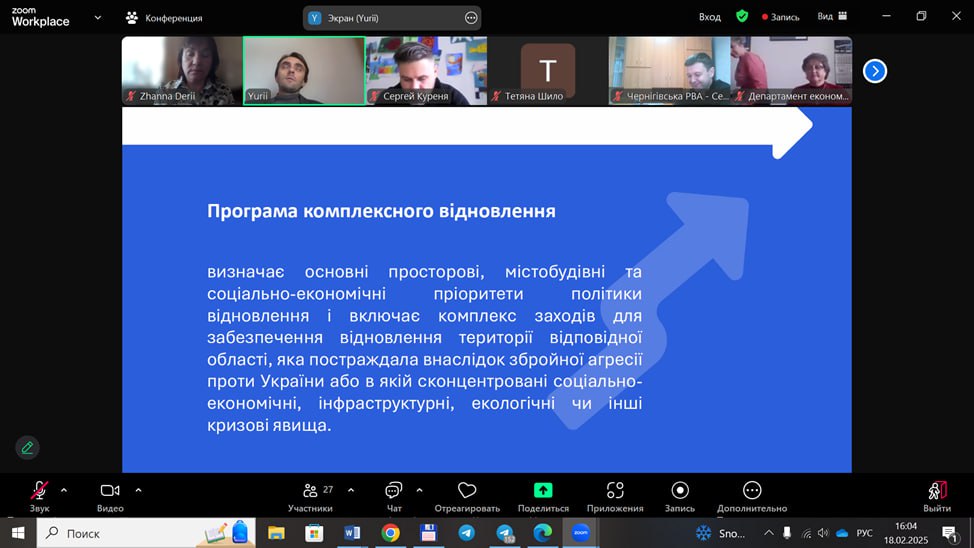Toggle the camera Video (Видео) button

[x=110, y=490]
